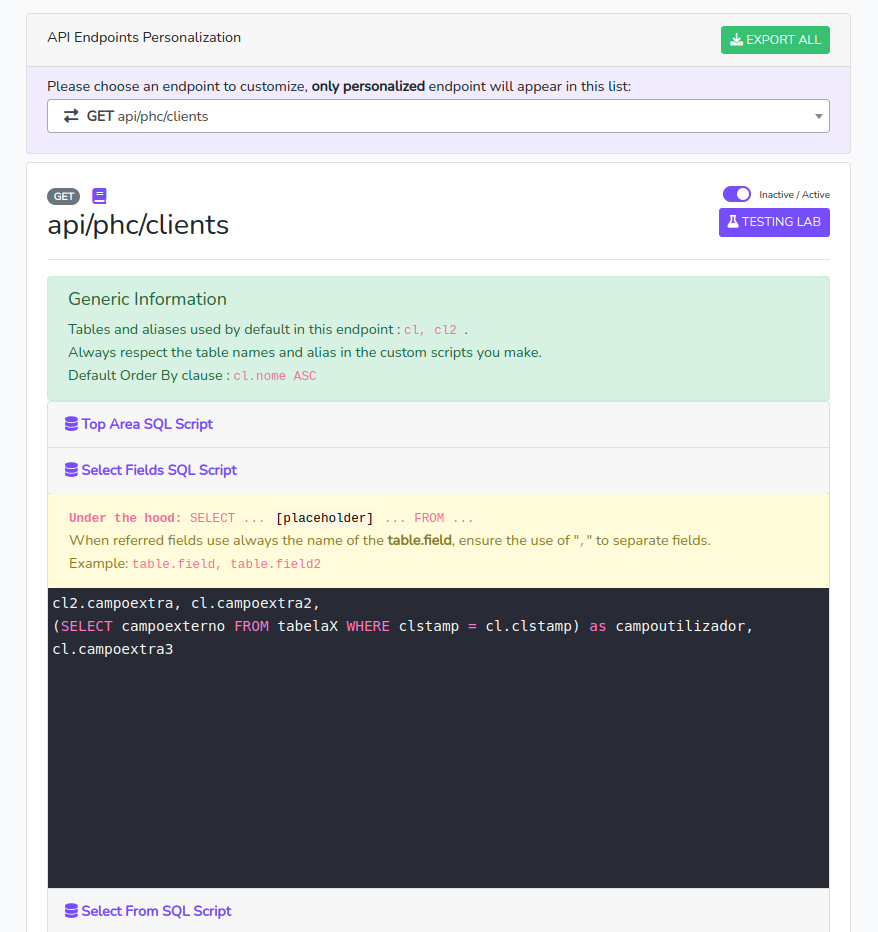Click the cl.campoextra3 line in code editor

[x=113, y=650]
